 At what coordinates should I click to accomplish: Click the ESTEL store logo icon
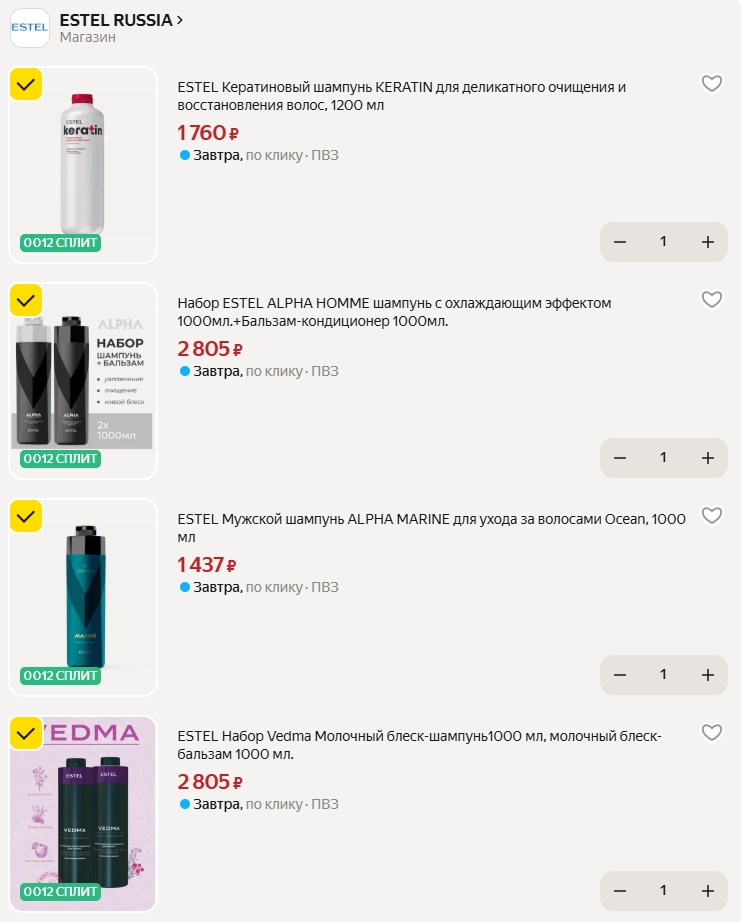[x=30, y=28]
